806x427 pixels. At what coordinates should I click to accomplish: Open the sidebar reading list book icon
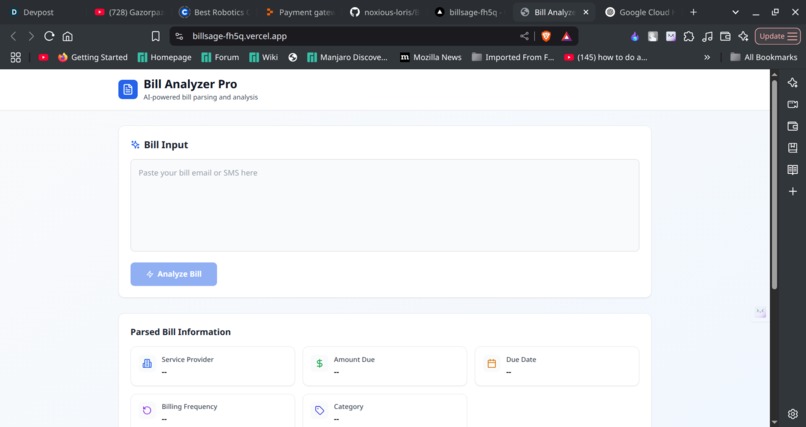tap(793, 170)
